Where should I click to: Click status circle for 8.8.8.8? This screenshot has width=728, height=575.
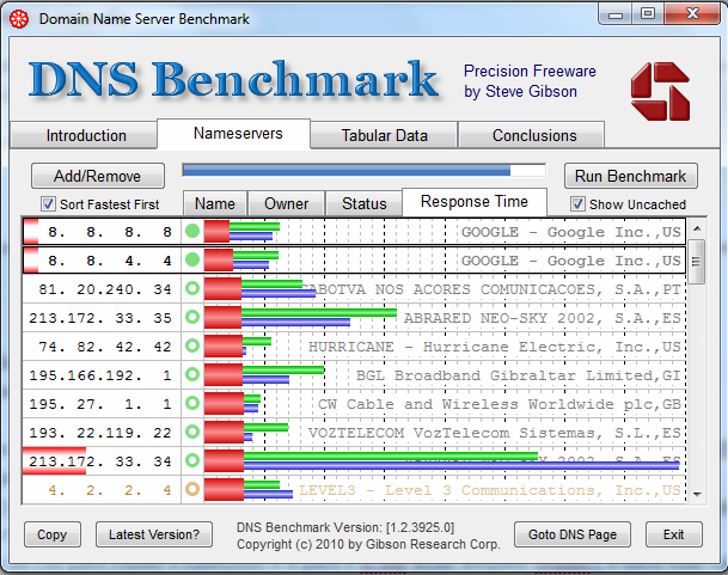pyautogui.click(x=192, y=231)
